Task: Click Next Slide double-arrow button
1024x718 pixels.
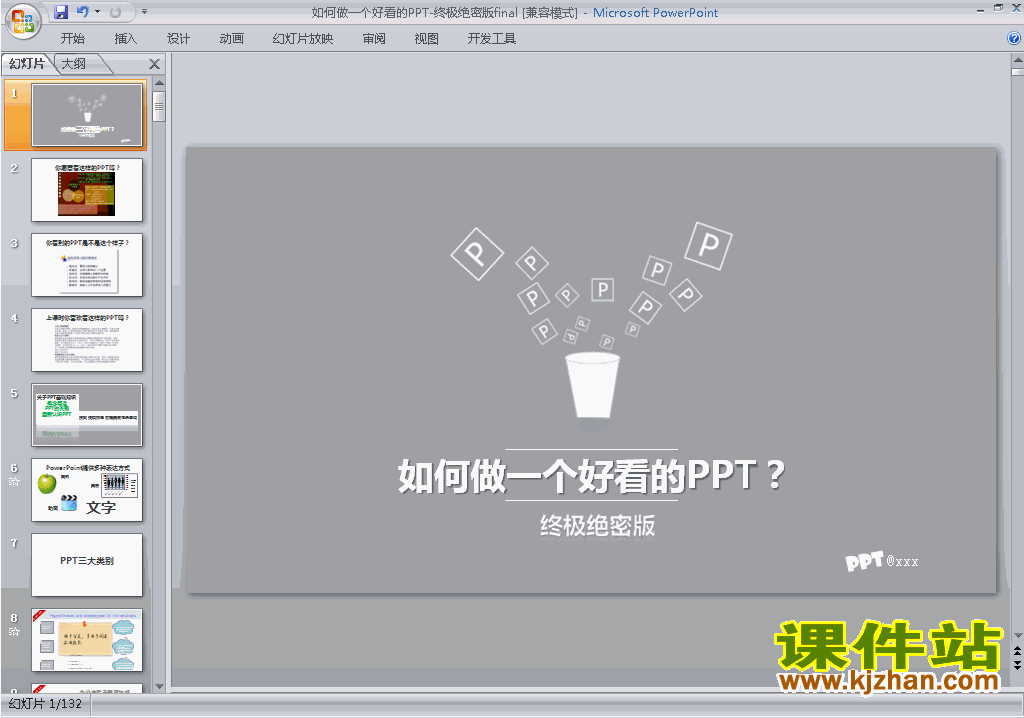Action: [x=1017, y=664]
